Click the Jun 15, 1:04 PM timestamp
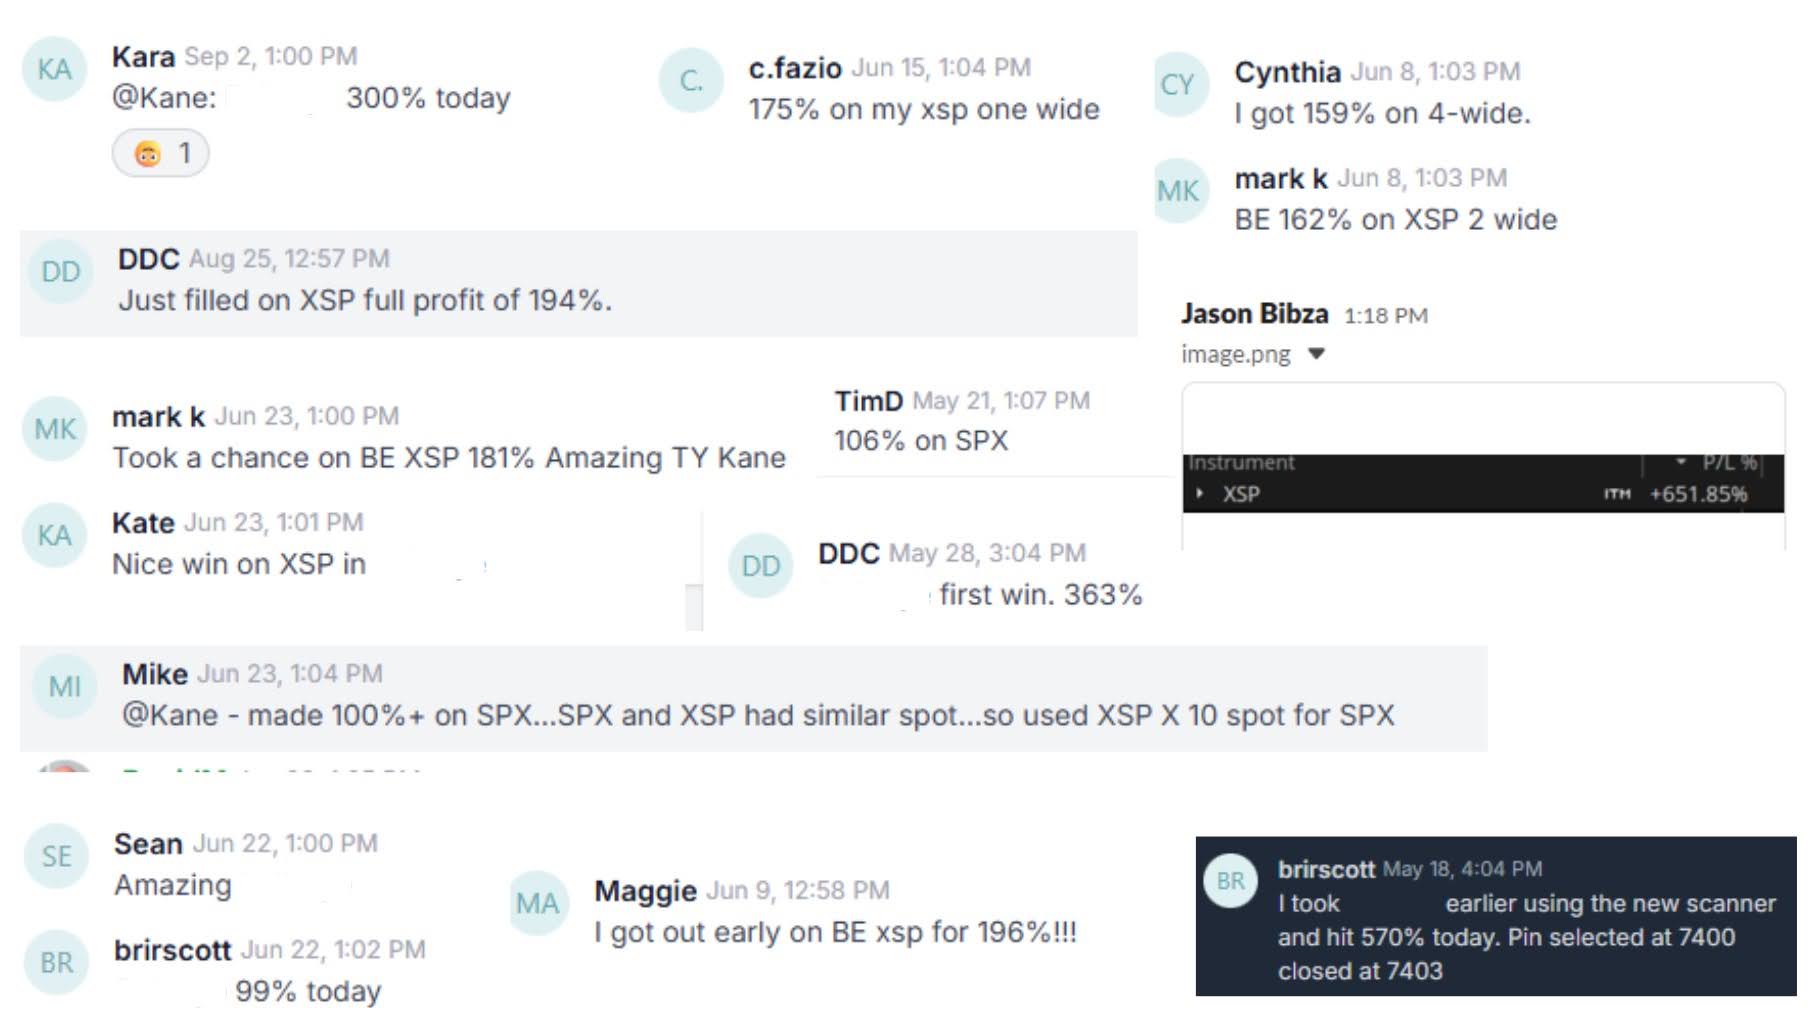This screenshot has width=1808, height=1030. point(941,67)
